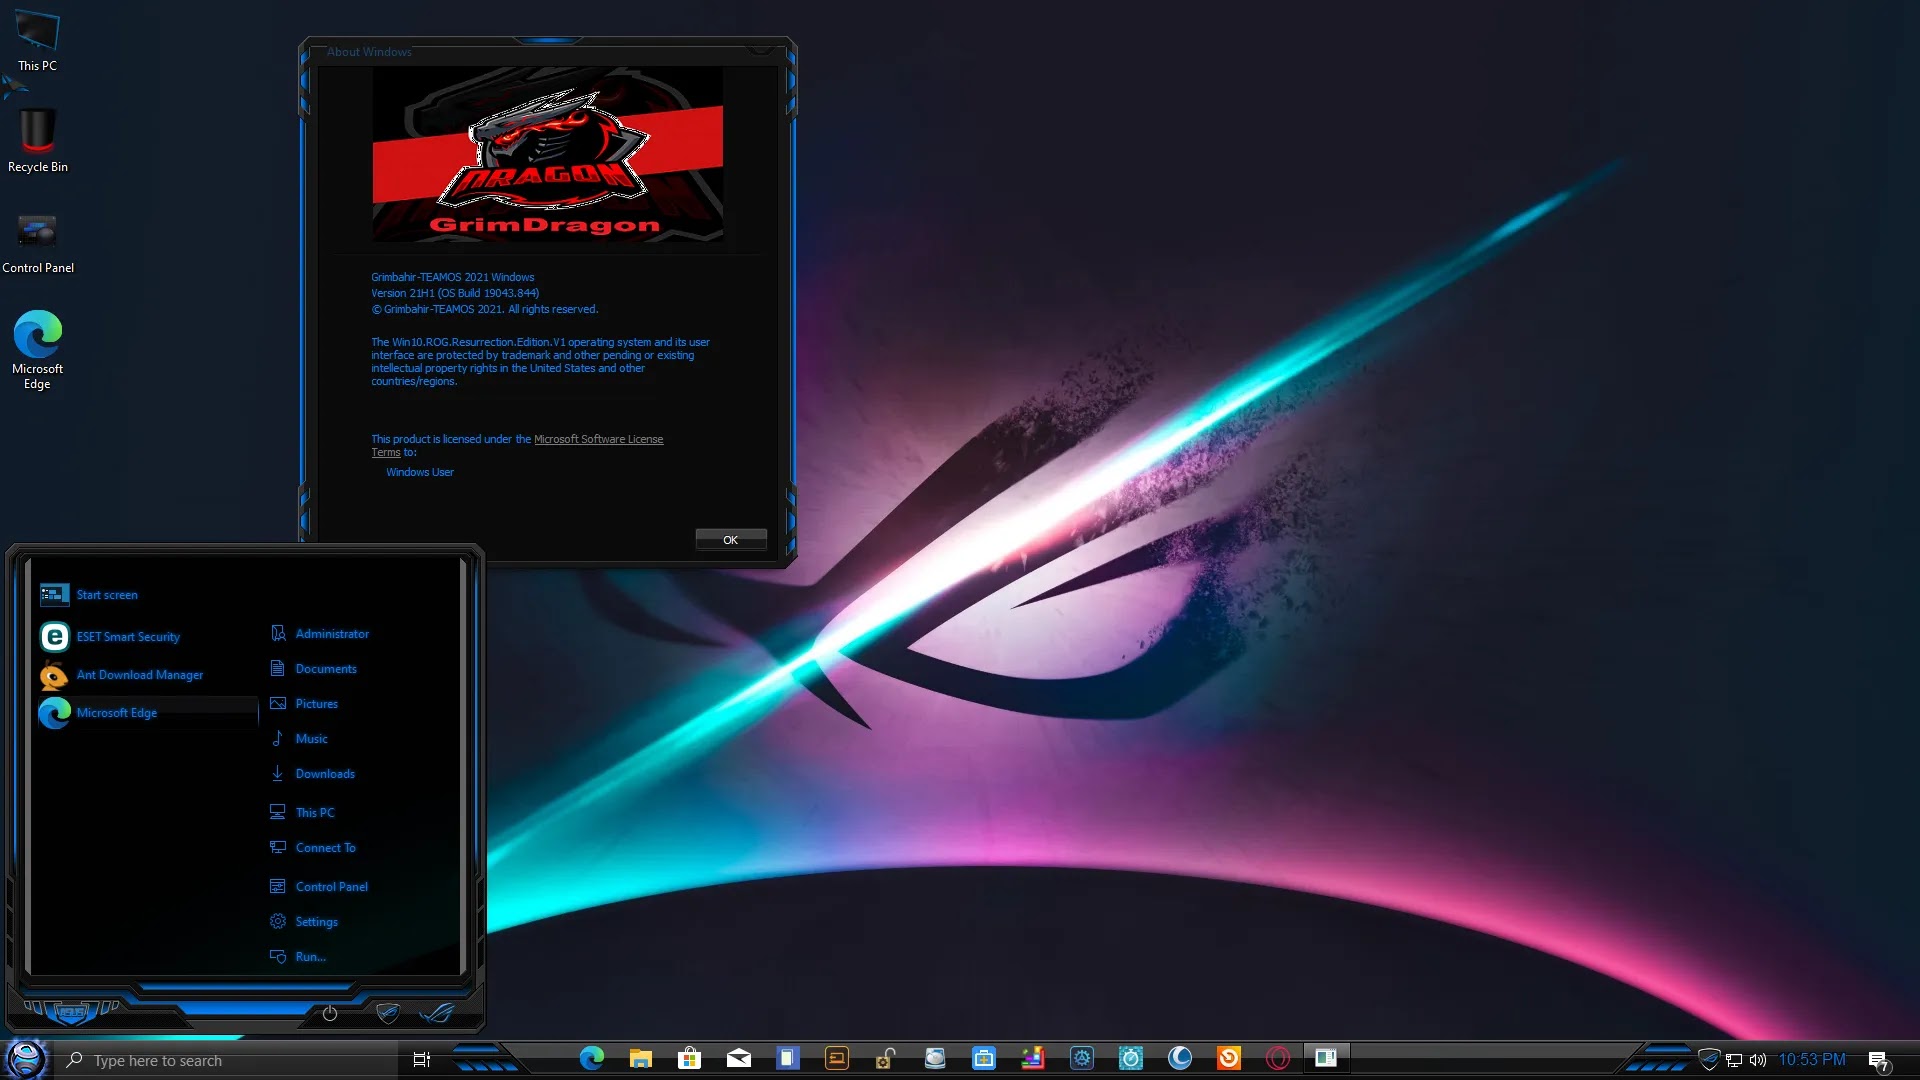Screen dimensions: 1920x1080
Task: Open Downloads from the start menu
Action: point(324,774)
